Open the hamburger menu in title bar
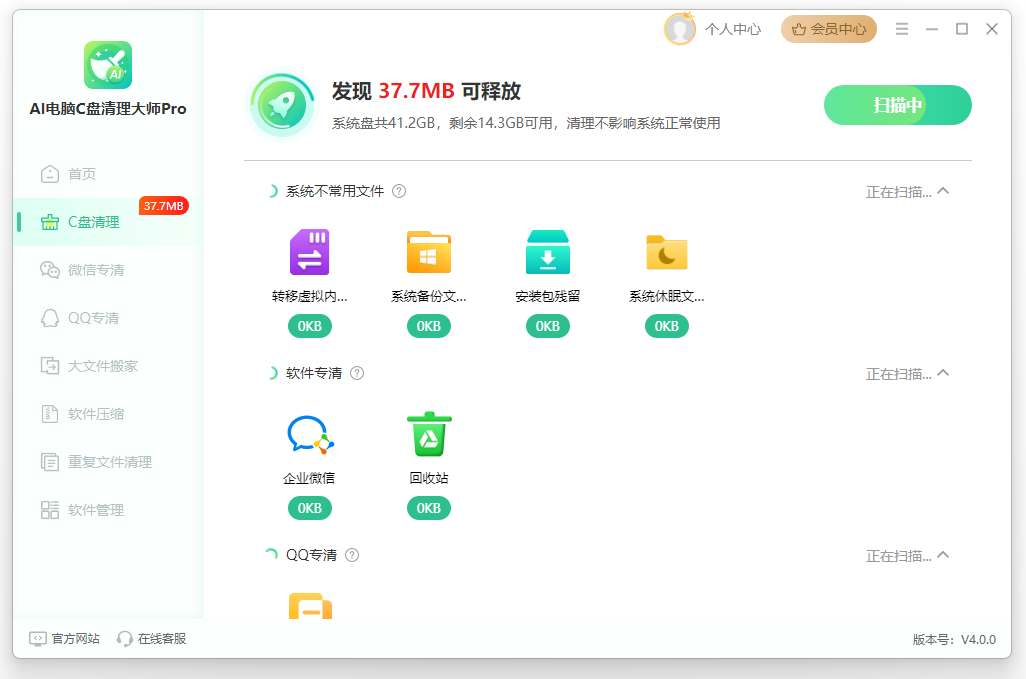Image resolution: width=1026 pixels, height=679 pixels. tap(902, 29)
